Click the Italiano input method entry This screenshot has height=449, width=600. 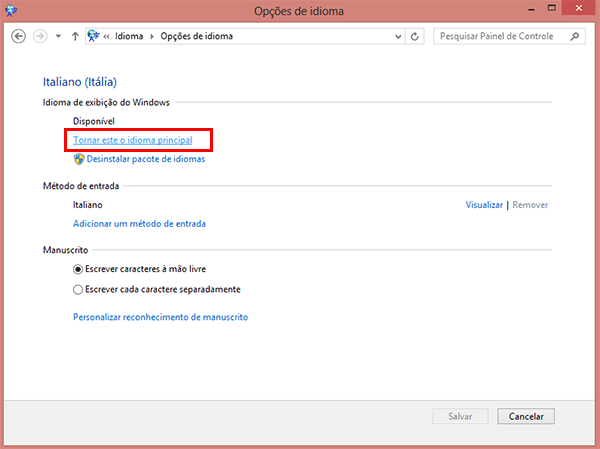pos(88,205)
